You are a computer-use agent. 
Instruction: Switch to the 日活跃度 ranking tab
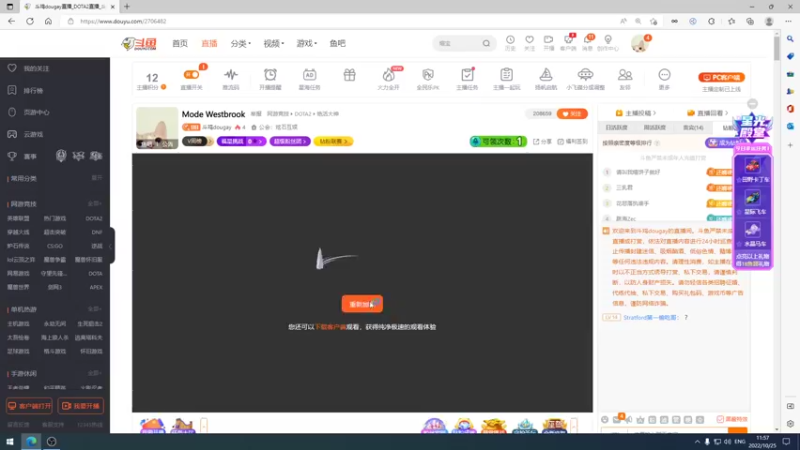616,128
